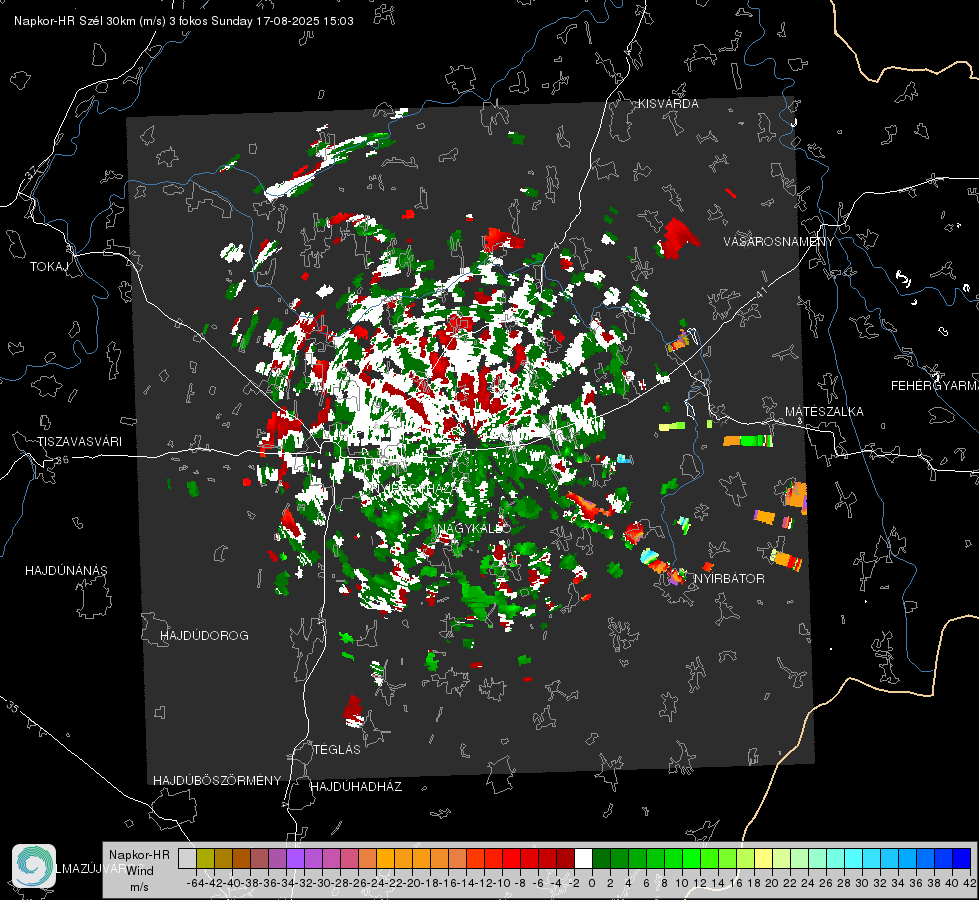Click the 'Wind' legend label
979x900 pixels.
(x=140, y=870)
